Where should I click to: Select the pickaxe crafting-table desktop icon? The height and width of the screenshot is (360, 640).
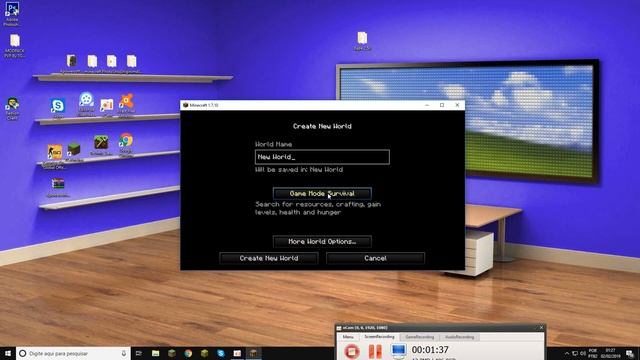click(x=101, y=144)
